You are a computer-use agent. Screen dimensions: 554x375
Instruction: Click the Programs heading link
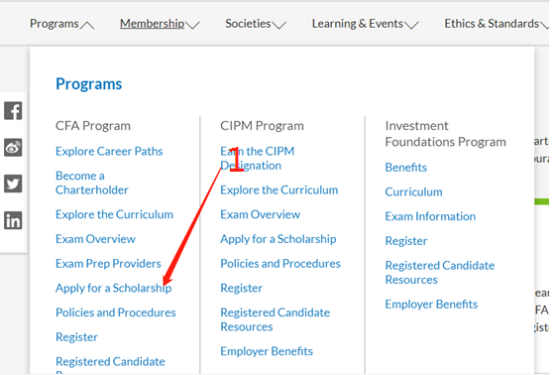(x=89, y=84)
